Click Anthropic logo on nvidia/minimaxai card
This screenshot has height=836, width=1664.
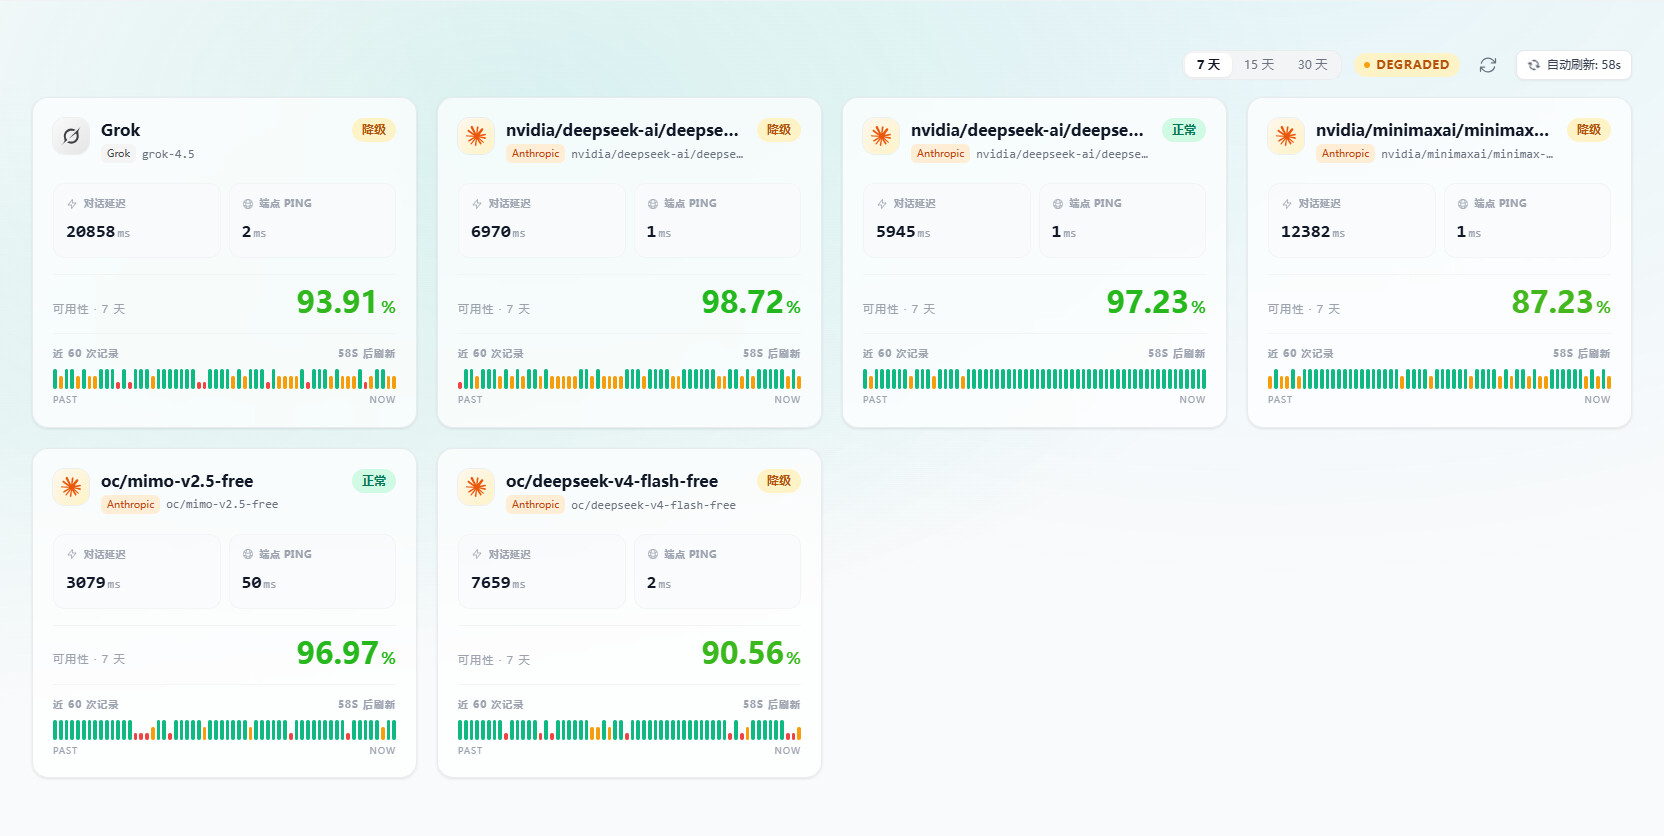(1286, 136)
